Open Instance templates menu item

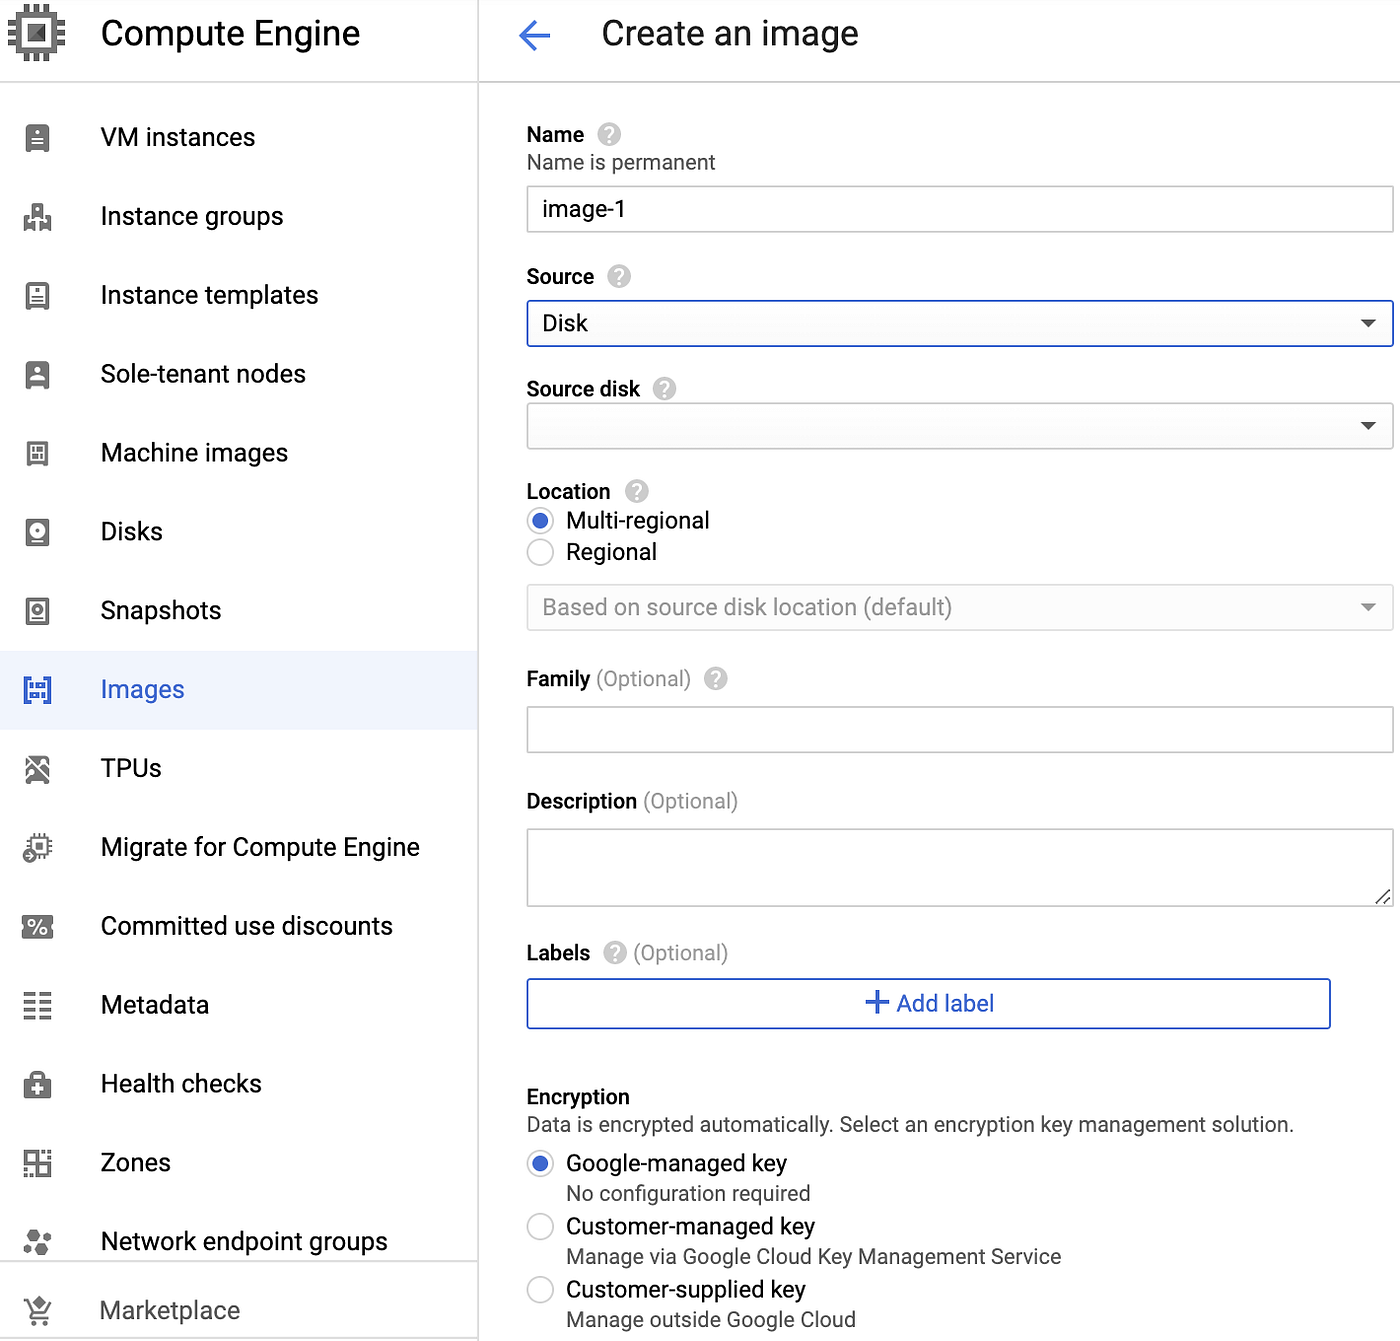coord(238,296)
